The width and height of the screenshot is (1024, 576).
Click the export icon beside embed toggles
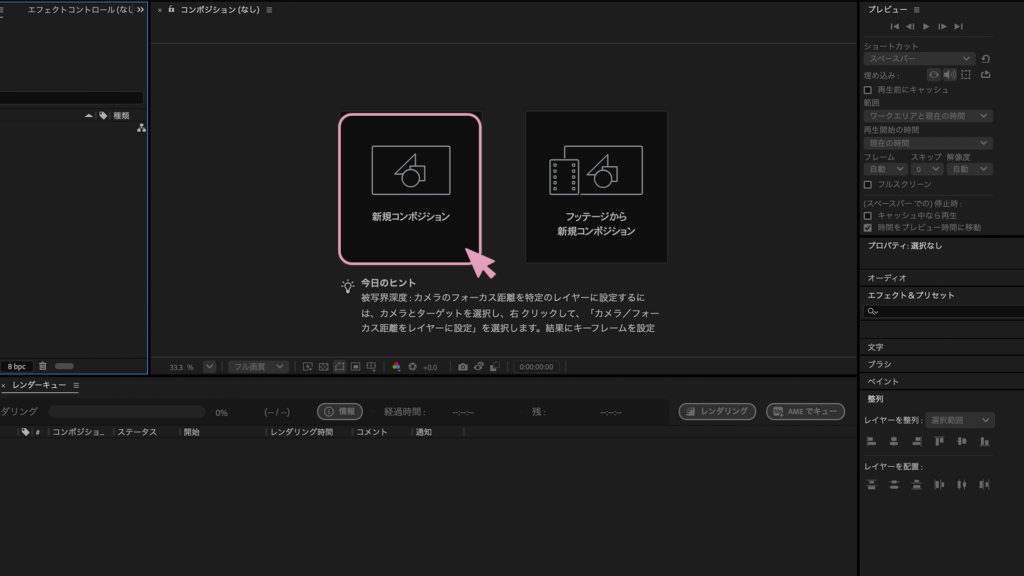click(x=985, y=75)
